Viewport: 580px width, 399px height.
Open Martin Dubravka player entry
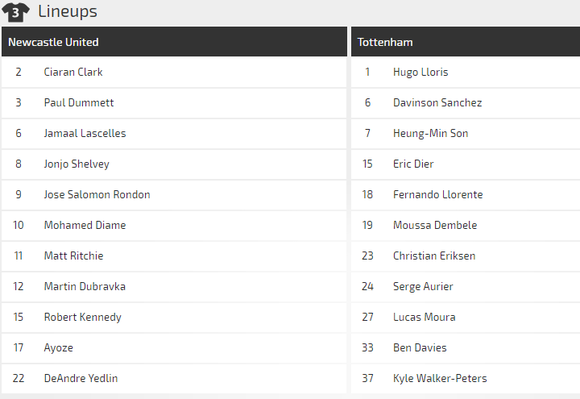[x=85, y=286]
